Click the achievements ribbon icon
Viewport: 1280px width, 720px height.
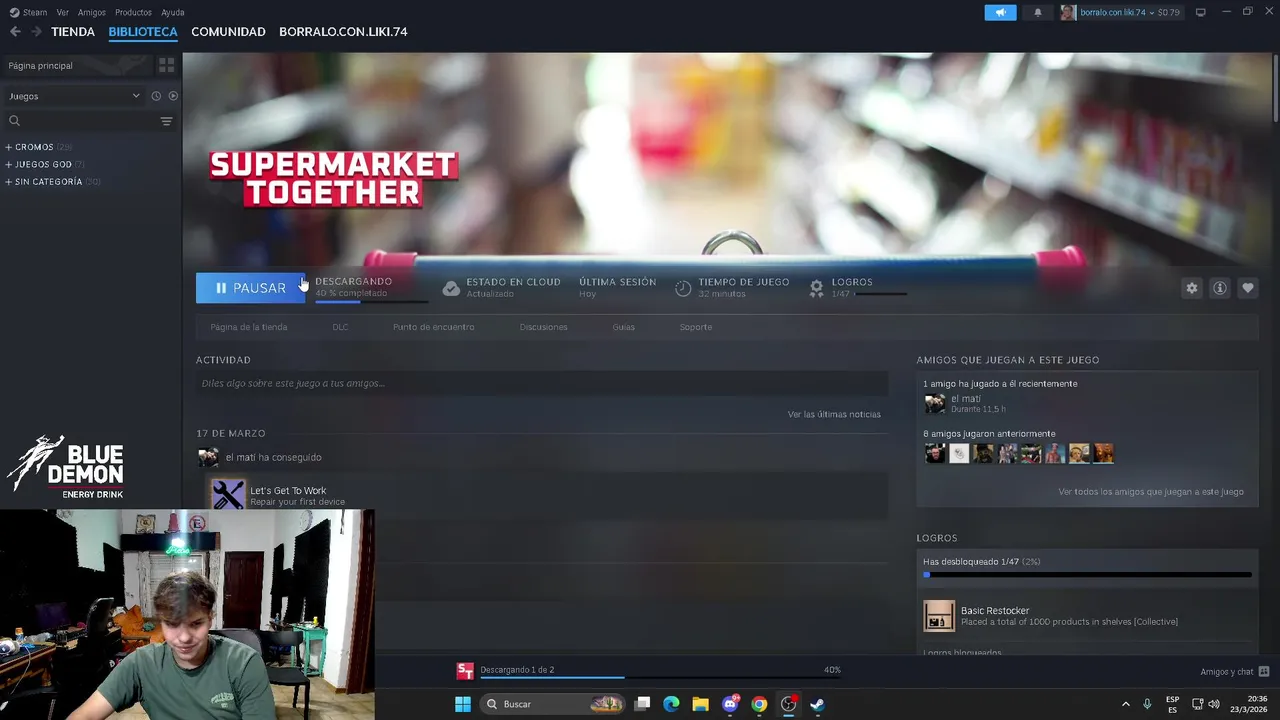coord(816,288)
